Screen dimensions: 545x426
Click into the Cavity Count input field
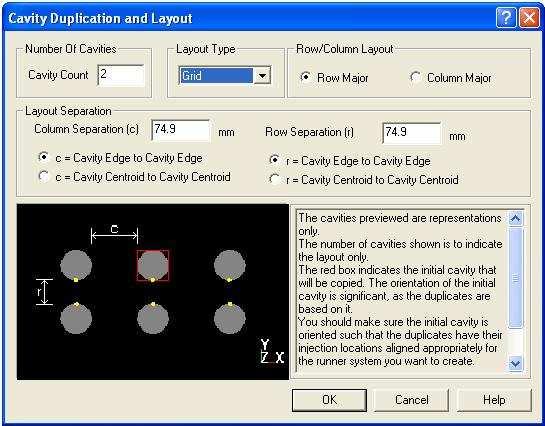121,75
